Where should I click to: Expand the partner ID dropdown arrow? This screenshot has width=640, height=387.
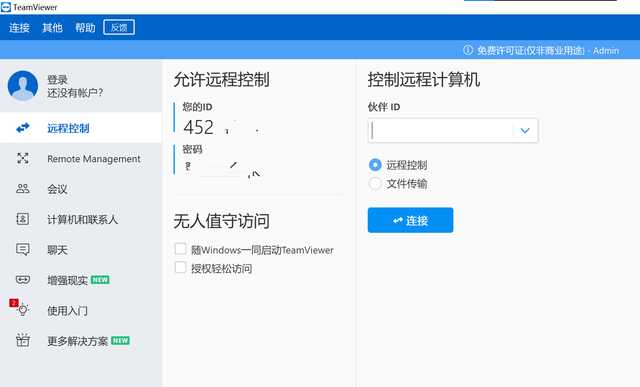pyautogui.click(x=525, y=131)
